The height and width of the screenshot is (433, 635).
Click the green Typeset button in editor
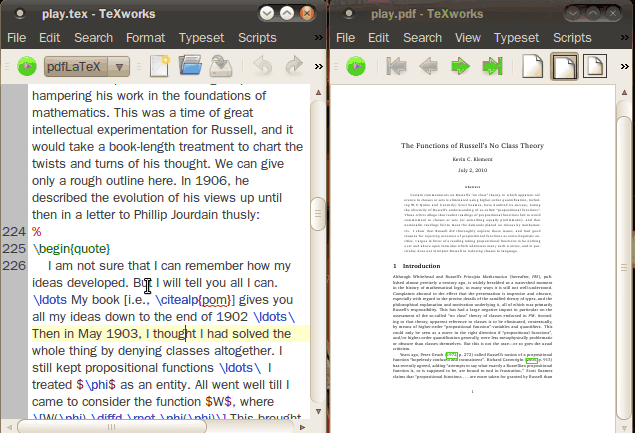26,67
